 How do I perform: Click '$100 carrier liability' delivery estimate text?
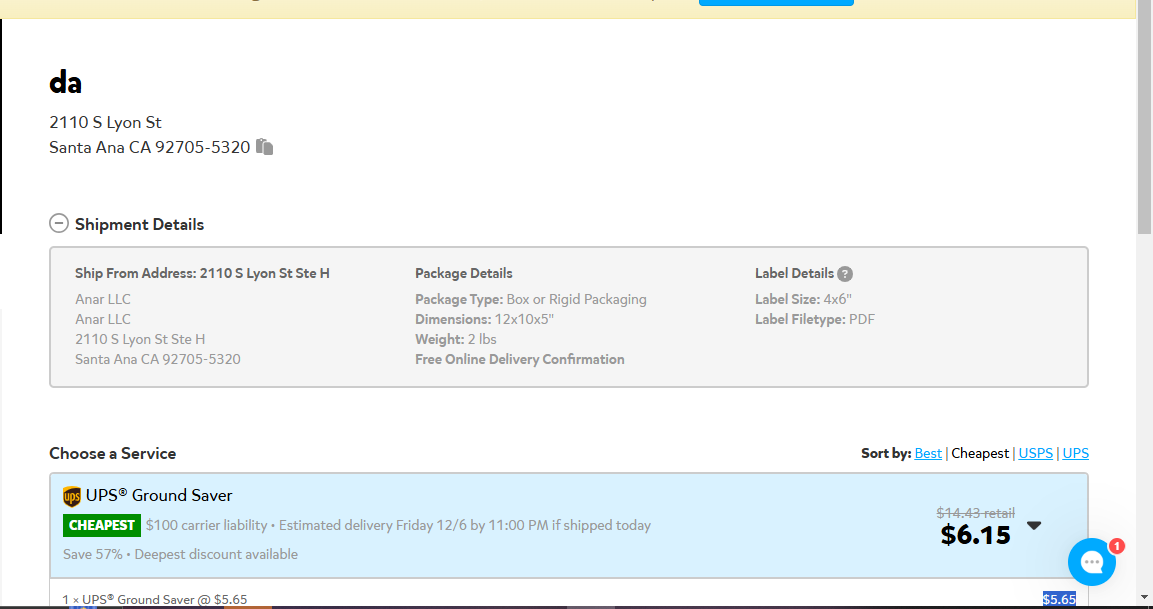click(398, 525)
